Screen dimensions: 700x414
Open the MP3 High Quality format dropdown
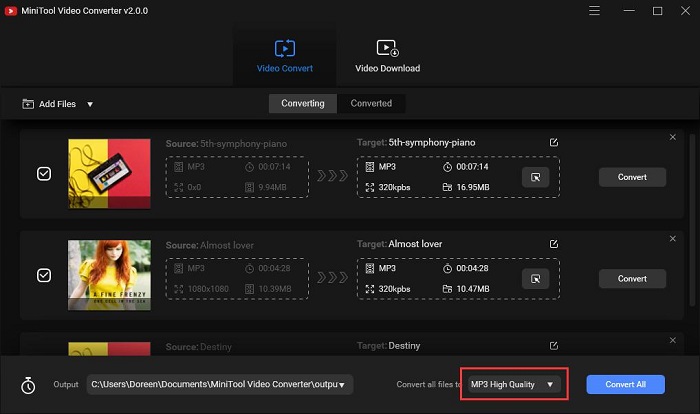[514, 385]
